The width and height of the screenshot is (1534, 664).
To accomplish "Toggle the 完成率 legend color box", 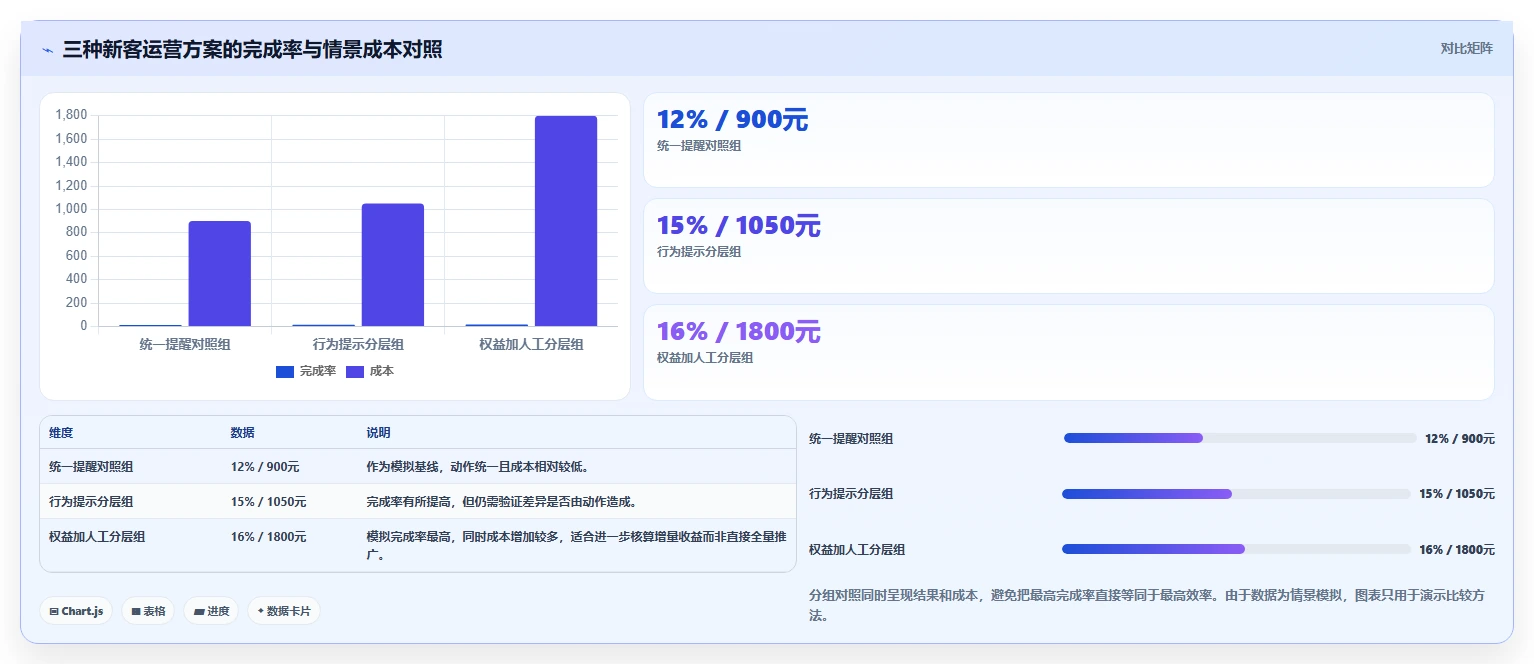I will pyautogui.click(x=285, y=371).
